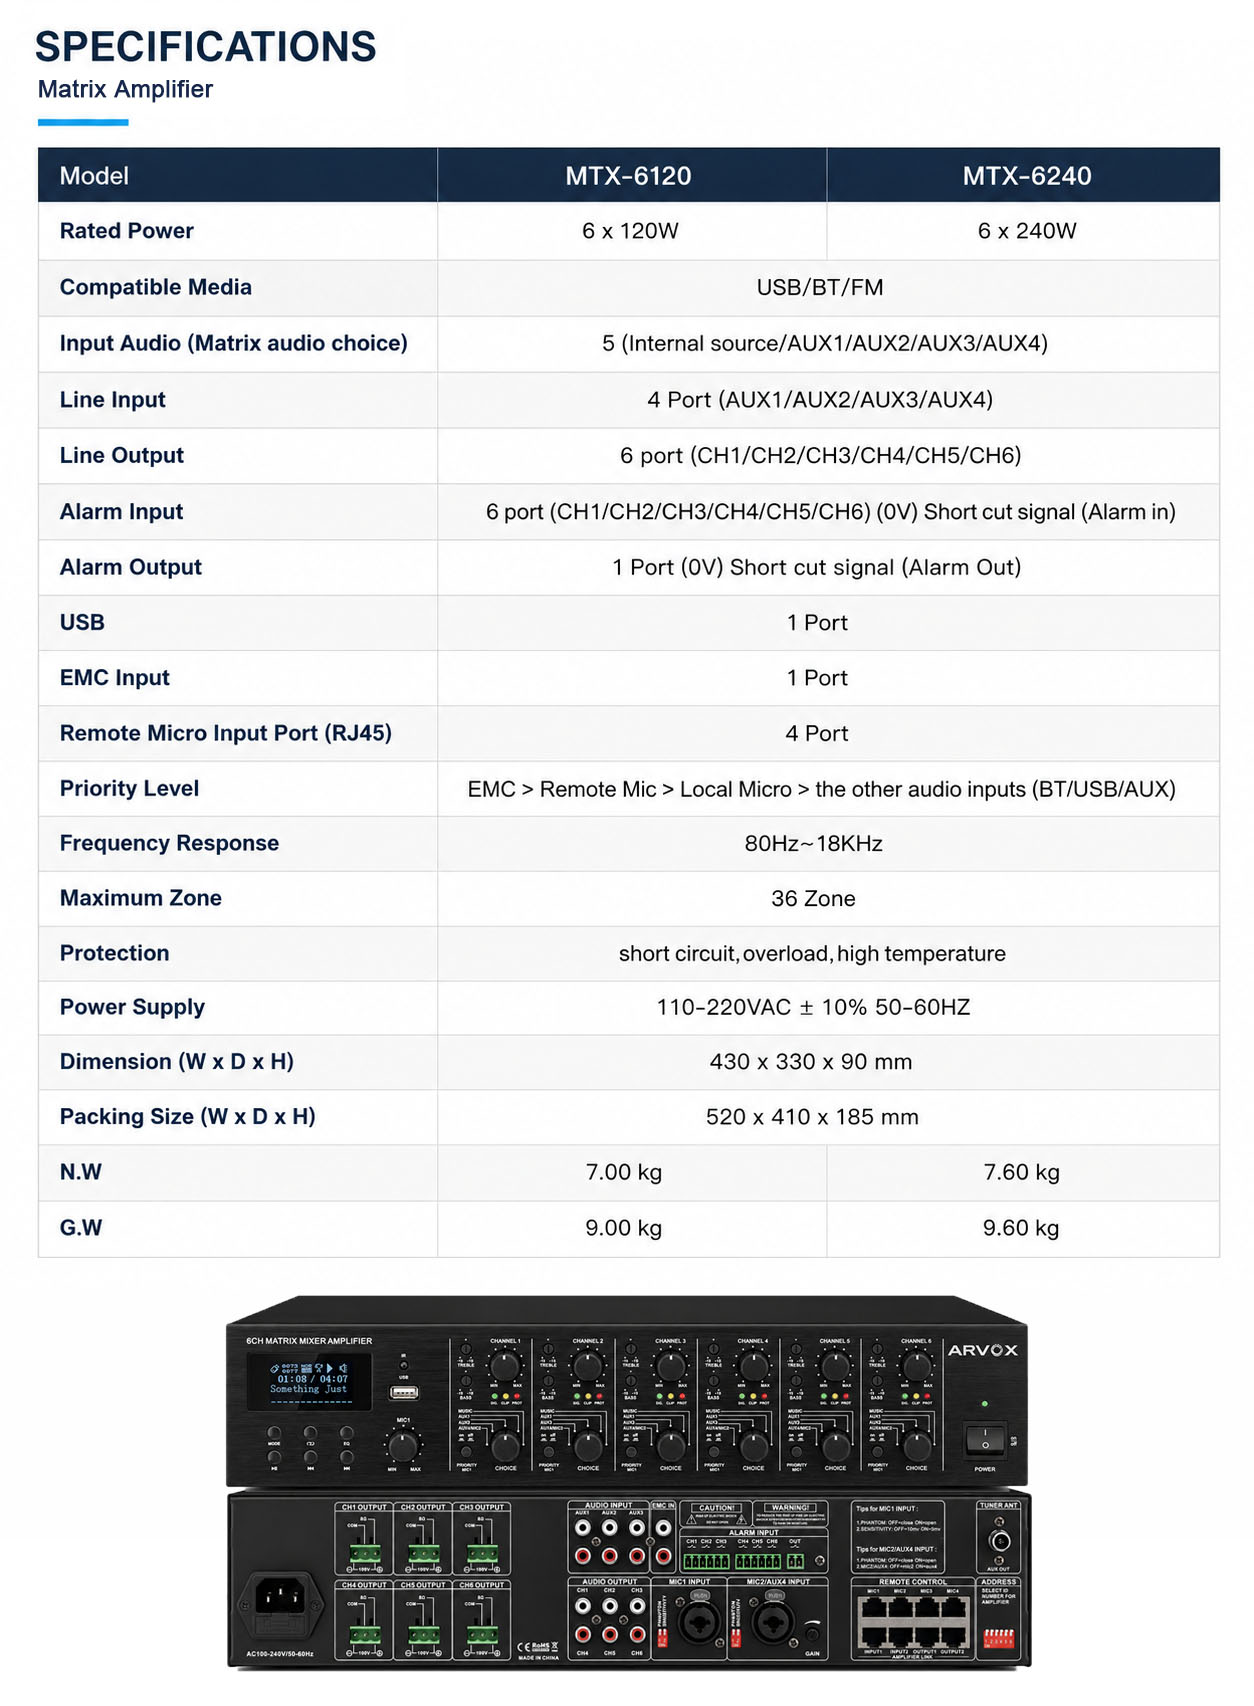Toggle the red ADDRESS DIP switch
This screenshot has width=1254, height=1706.
[999, 1638]
